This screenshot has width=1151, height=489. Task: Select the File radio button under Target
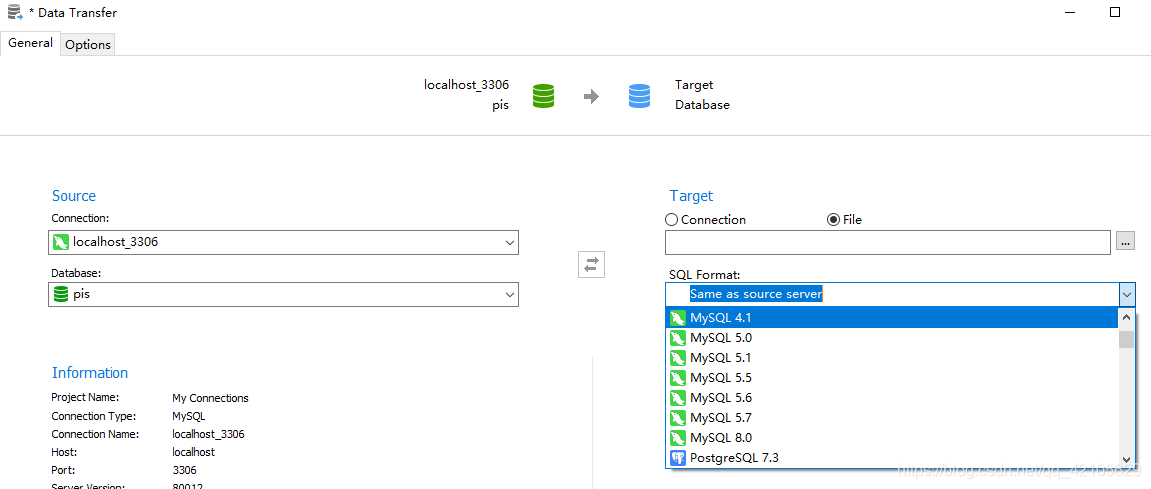(x=833, y=220)
